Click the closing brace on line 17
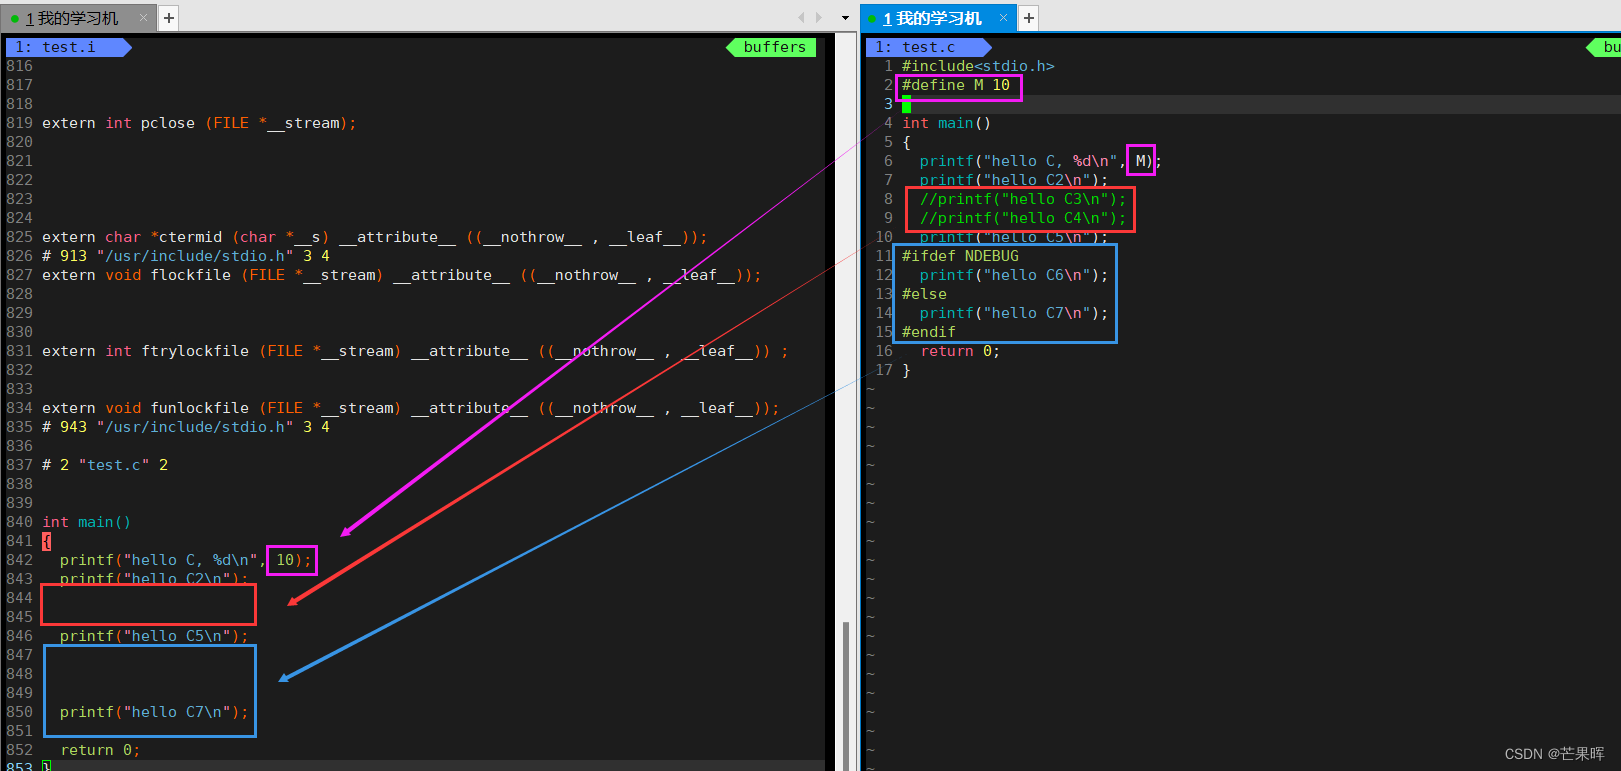1621x771 pixels. [907, 370]
